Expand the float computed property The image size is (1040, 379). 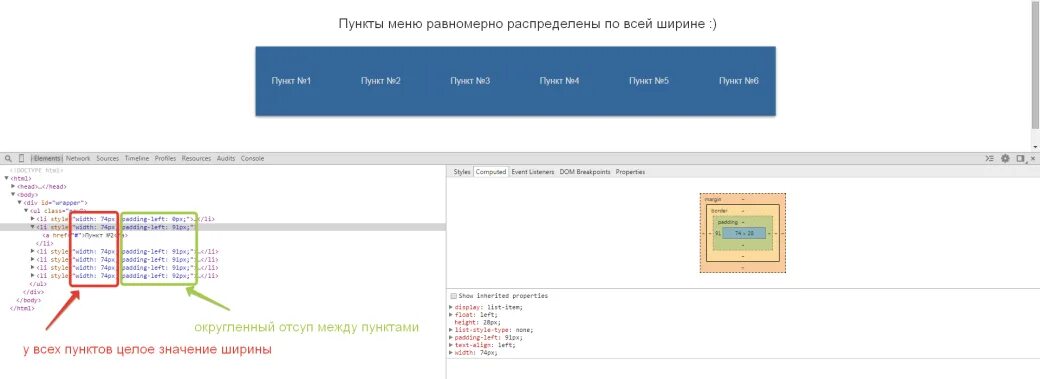(452, 315)
